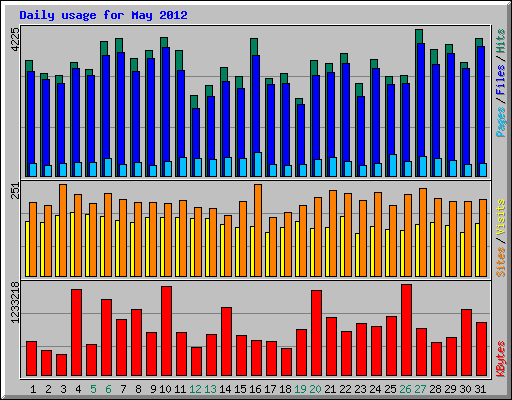Click day label 4 on the axis

pos(78,389)
